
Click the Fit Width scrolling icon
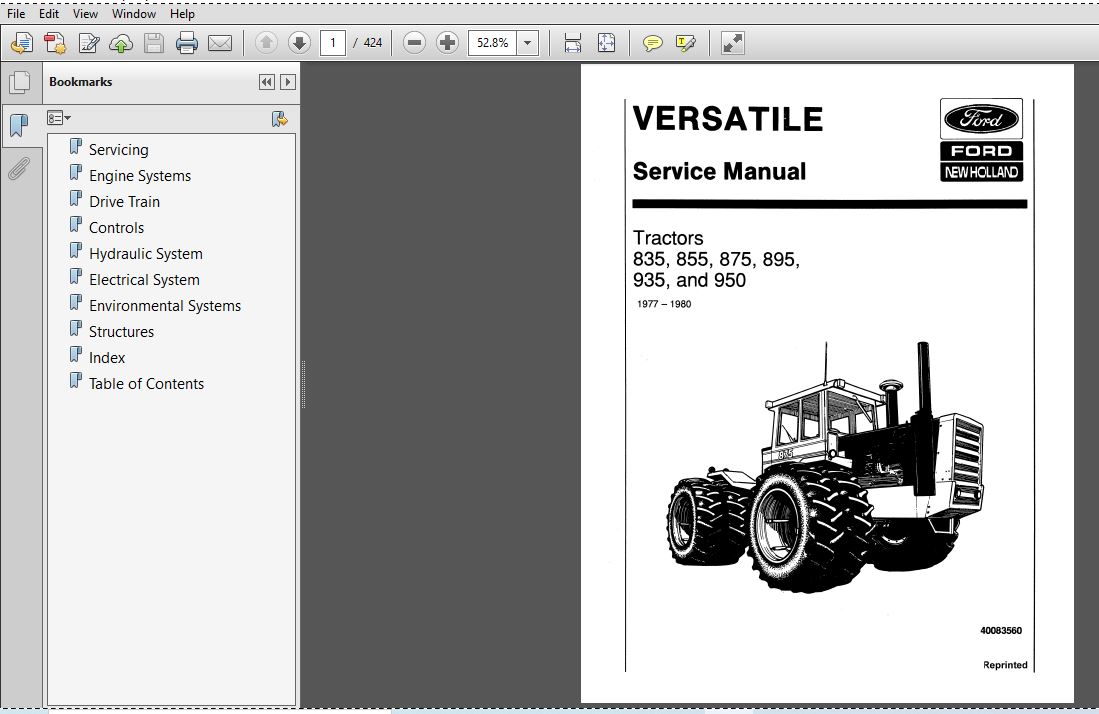point(573,43)
